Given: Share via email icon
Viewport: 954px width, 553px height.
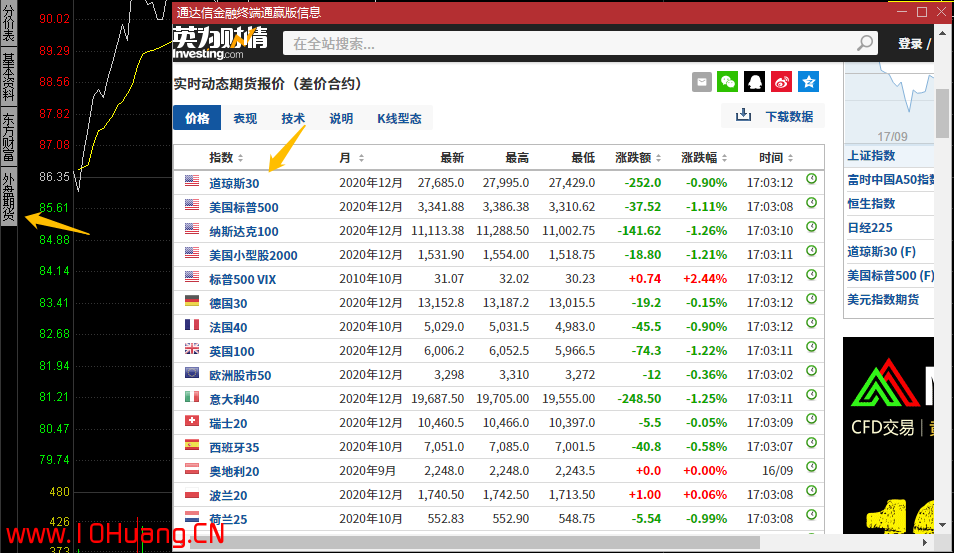Looking at the screenshot, I should (x=702, y=82).
